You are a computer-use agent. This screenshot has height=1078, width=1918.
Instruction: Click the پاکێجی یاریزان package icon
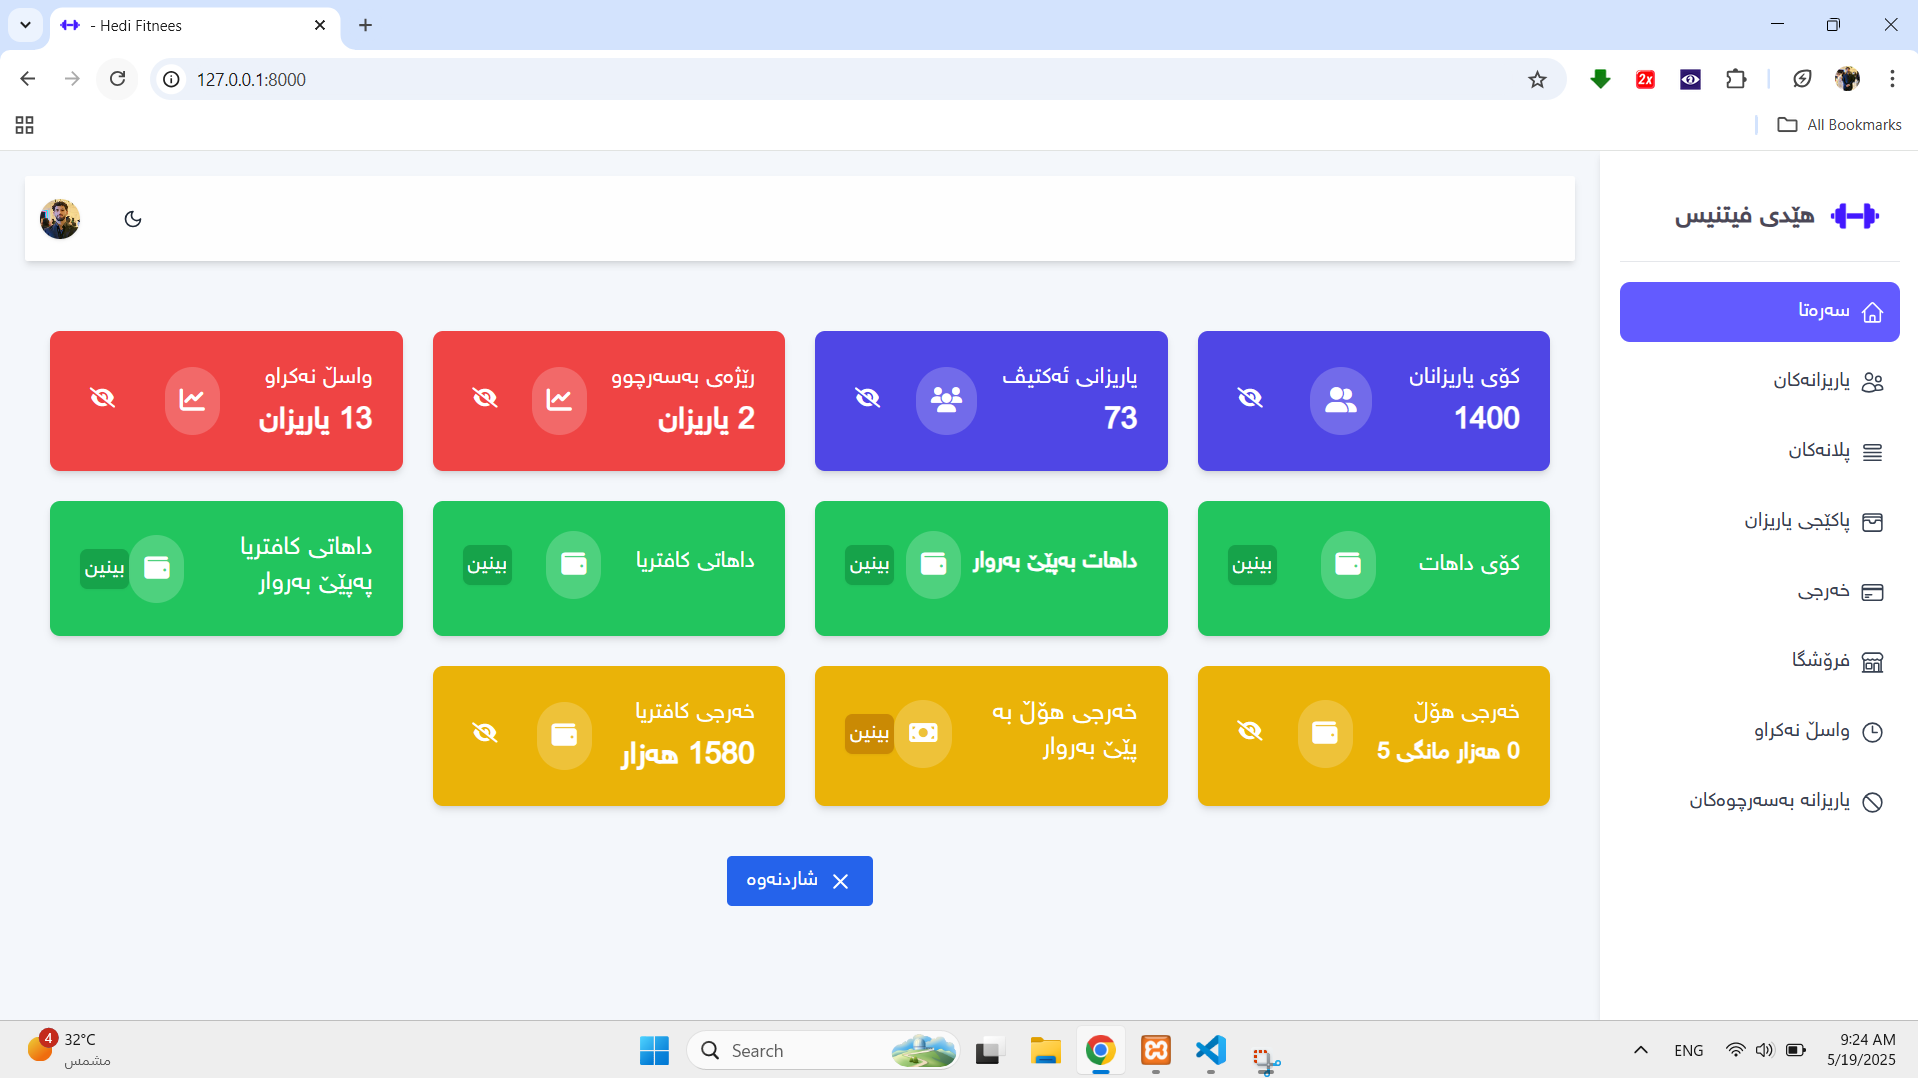click(x=1872, y=522)
